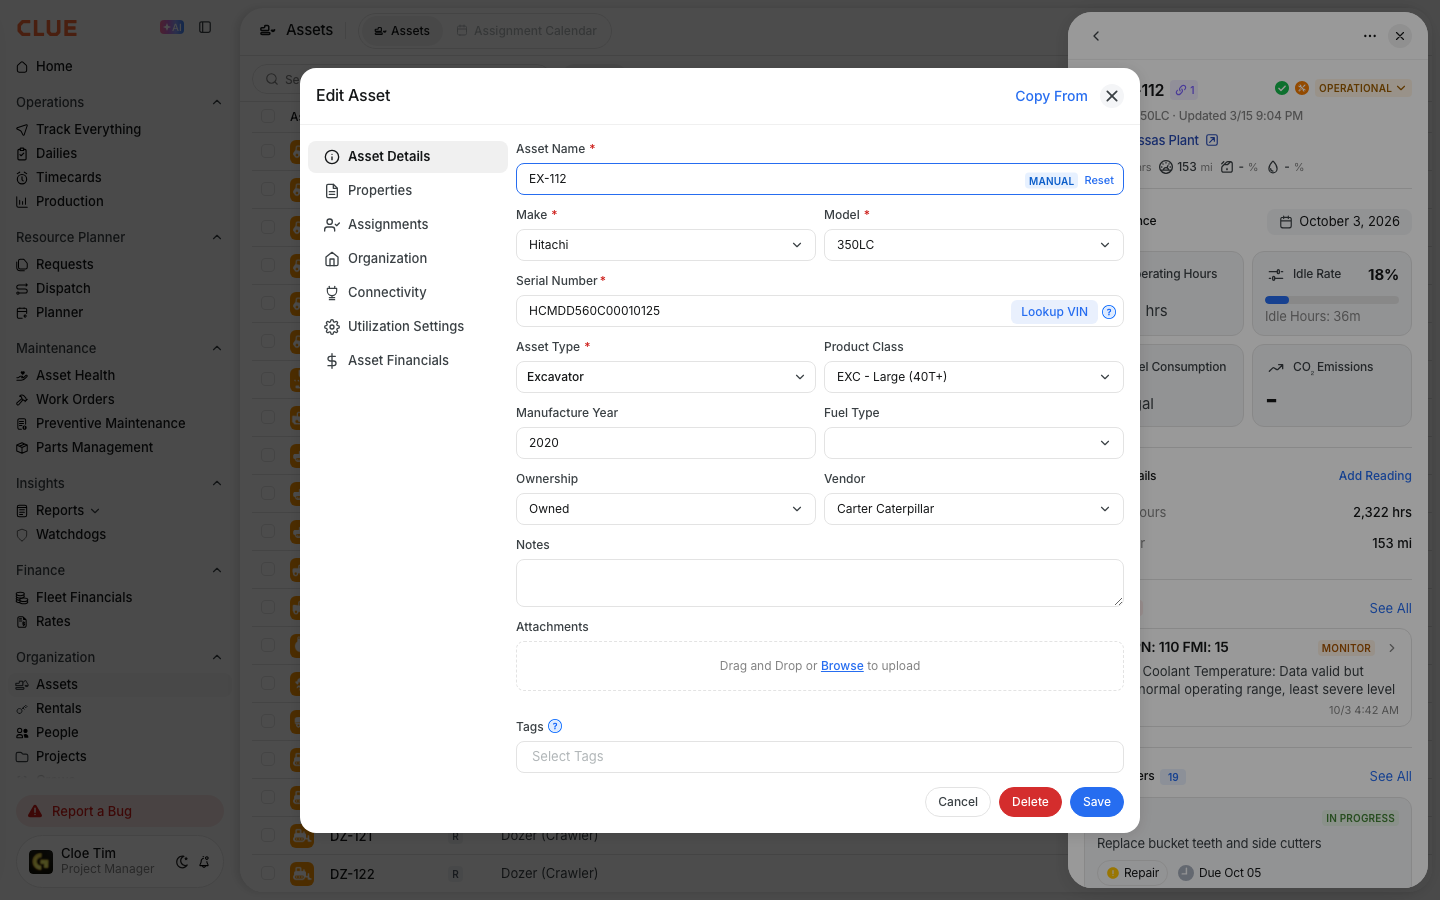
Task: Open the Asset Type dropdown showing Excavator
Action: pyautogui.click(x=666, y=377)
